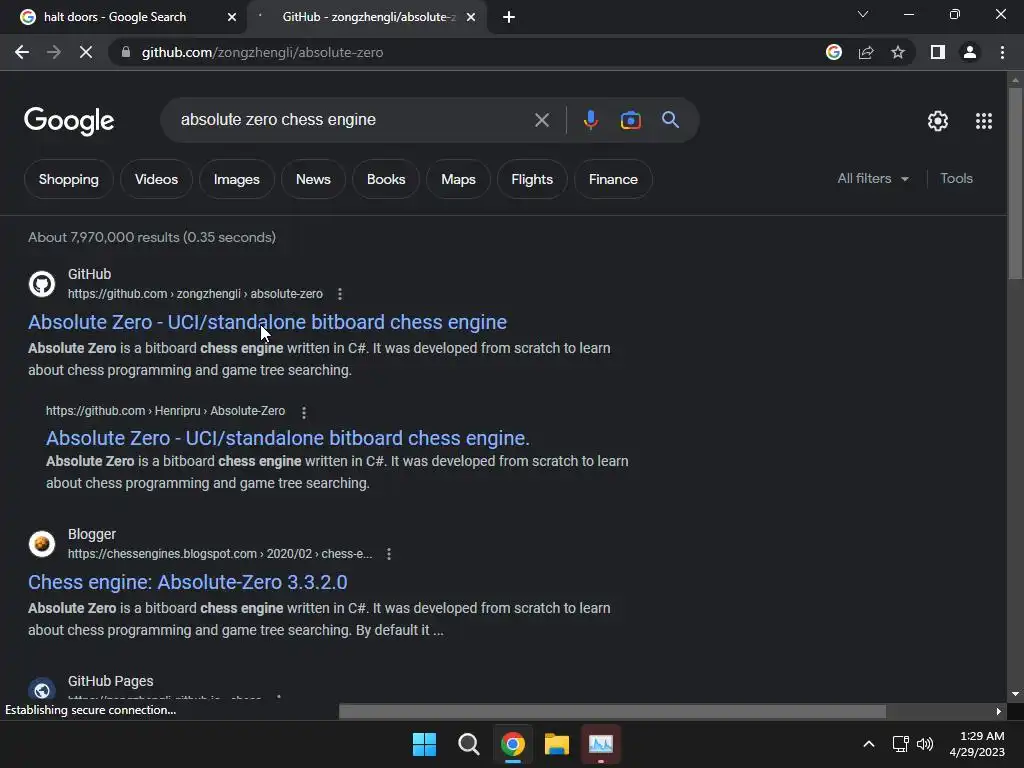
Task: Open more options for Henripru result
Action: pos(304,412)
